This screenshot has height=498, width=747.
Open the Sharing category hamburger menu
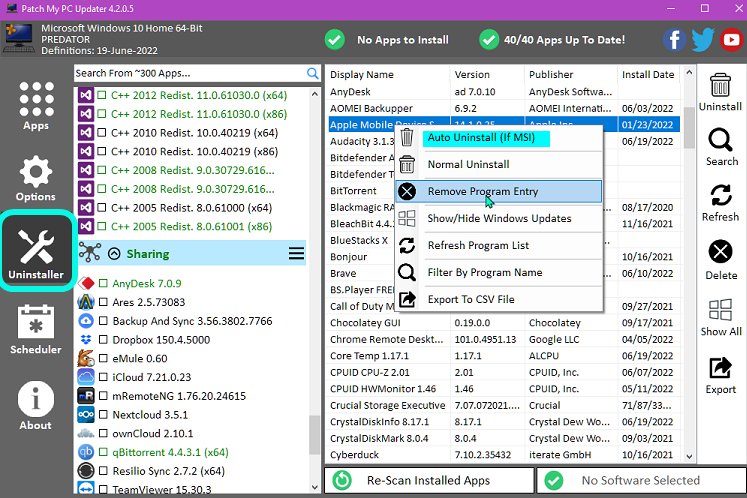coord(296,253)
